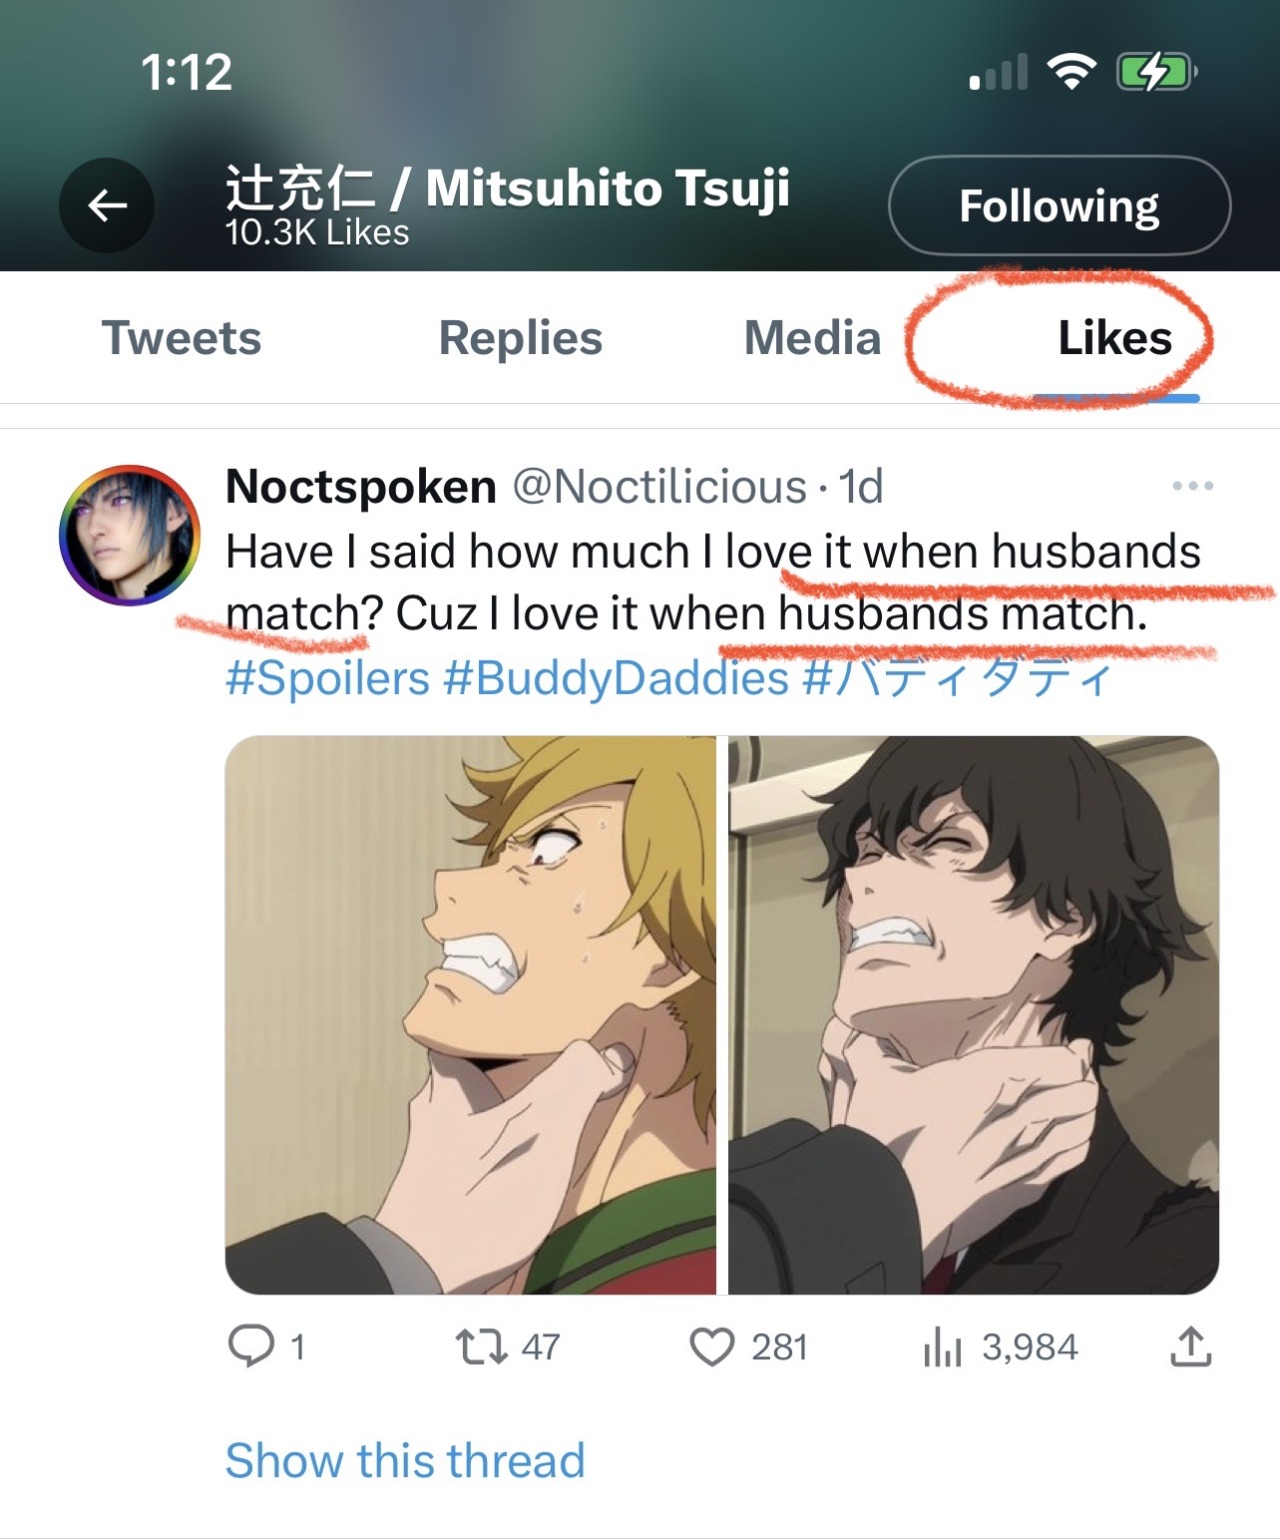The width and height of the screenshot is (1280, 1540).
Task: Open the Show this thread link
Action: 405,1460
